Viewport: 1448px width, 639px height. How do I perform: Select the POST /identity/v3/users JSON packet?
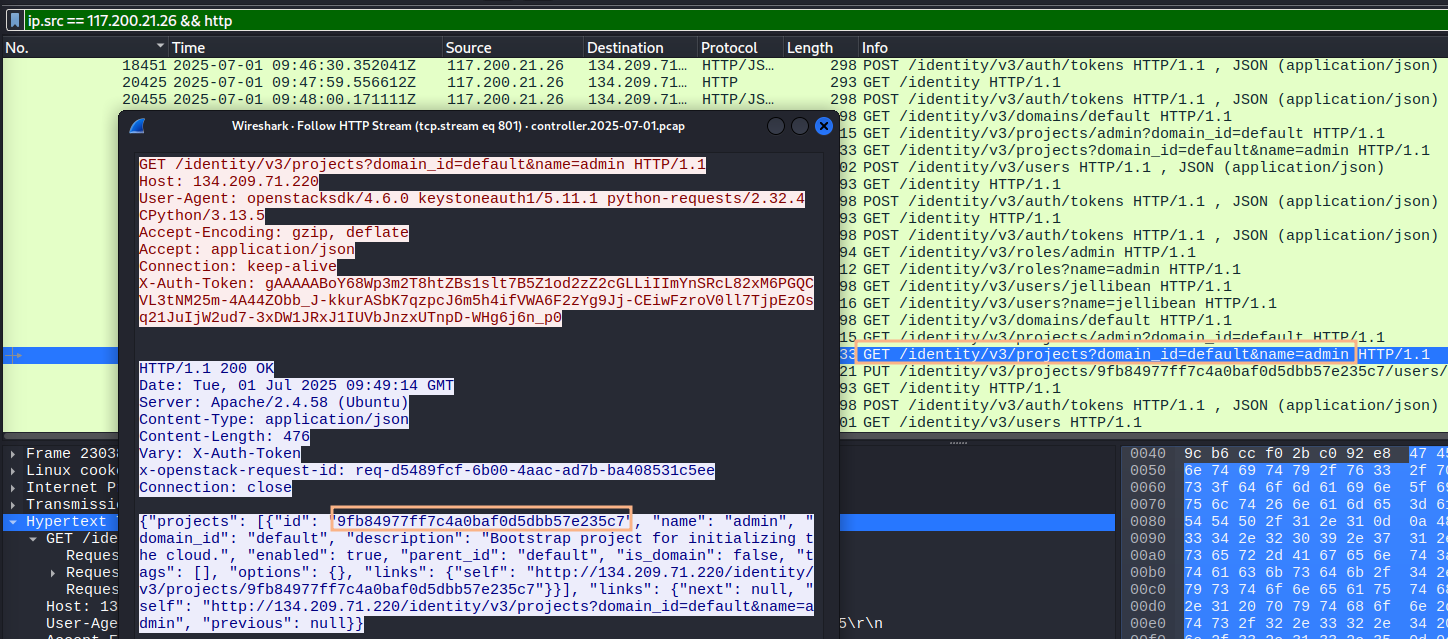click(1142, 167)
